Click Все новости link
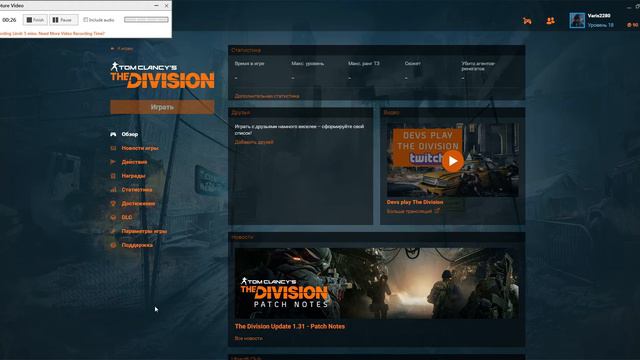Screen dimensions: 640x360 tap(248, 338)
